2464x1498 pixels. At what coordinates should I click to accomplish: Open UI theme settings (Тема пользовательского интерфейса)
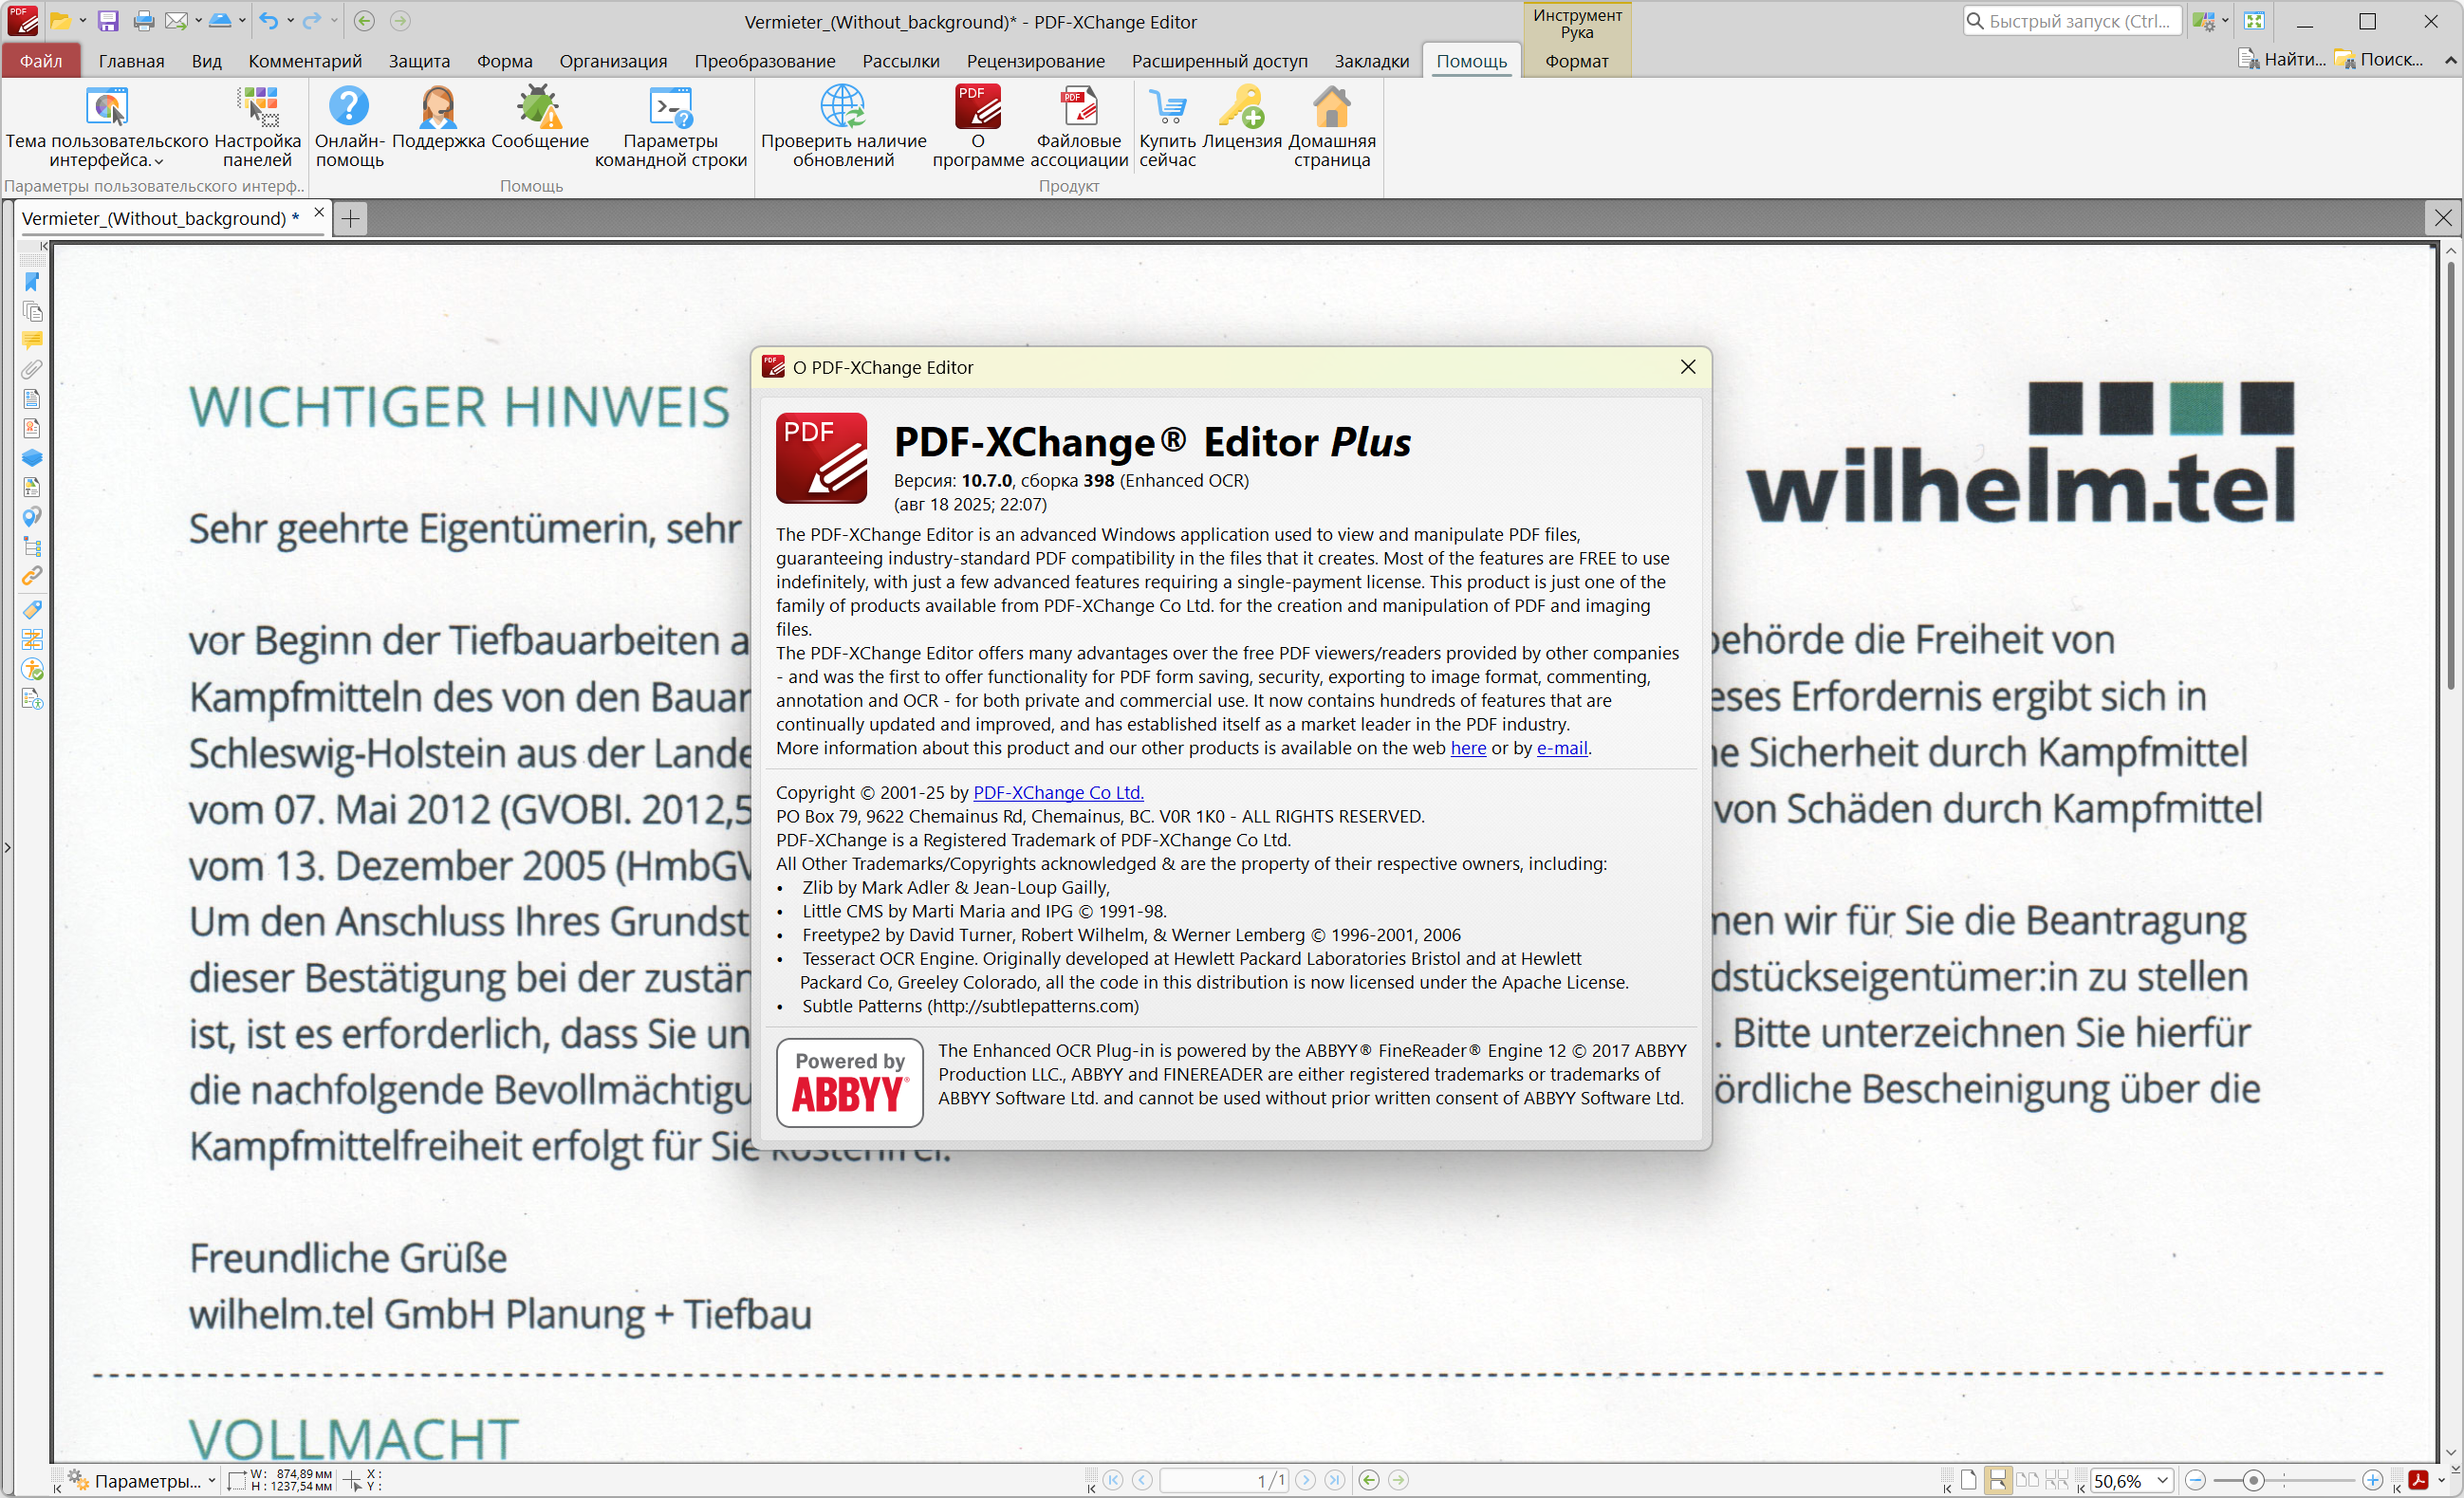coord(107,127)
